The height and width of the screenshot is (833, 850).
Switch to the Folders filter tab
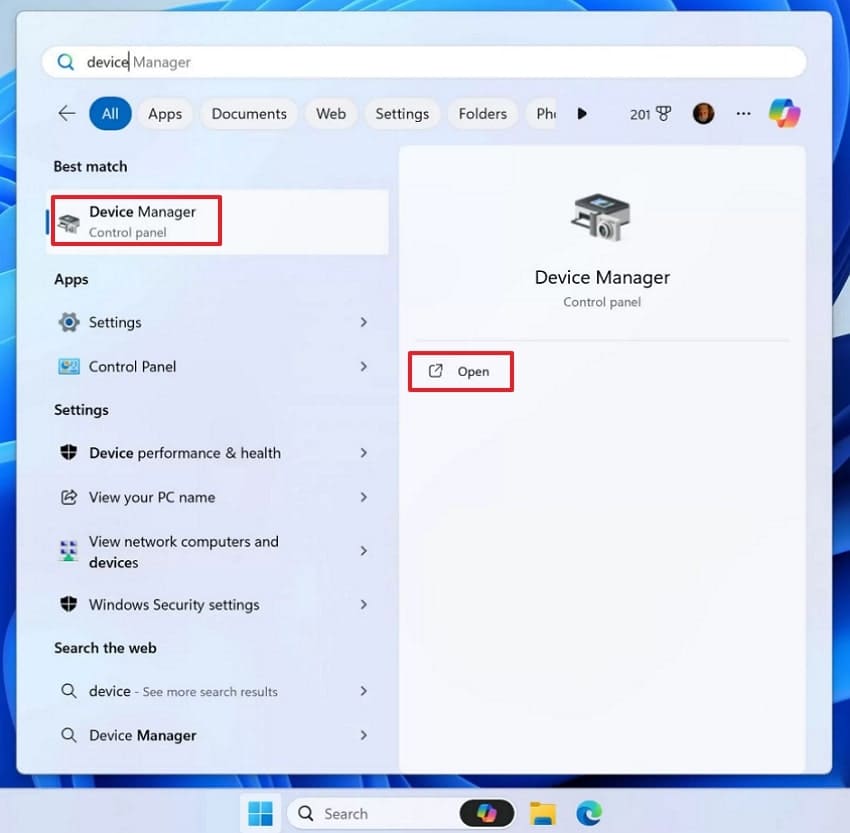482,114
